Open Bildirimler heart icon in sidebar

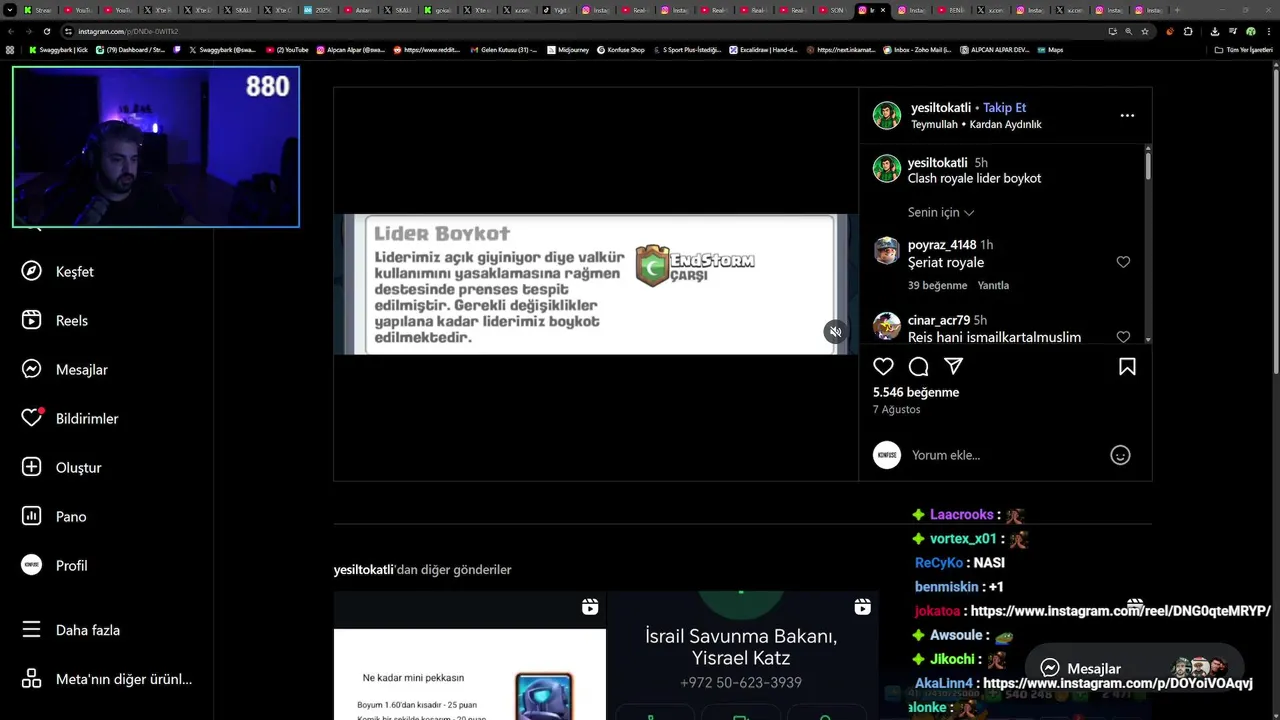point(32,418)
